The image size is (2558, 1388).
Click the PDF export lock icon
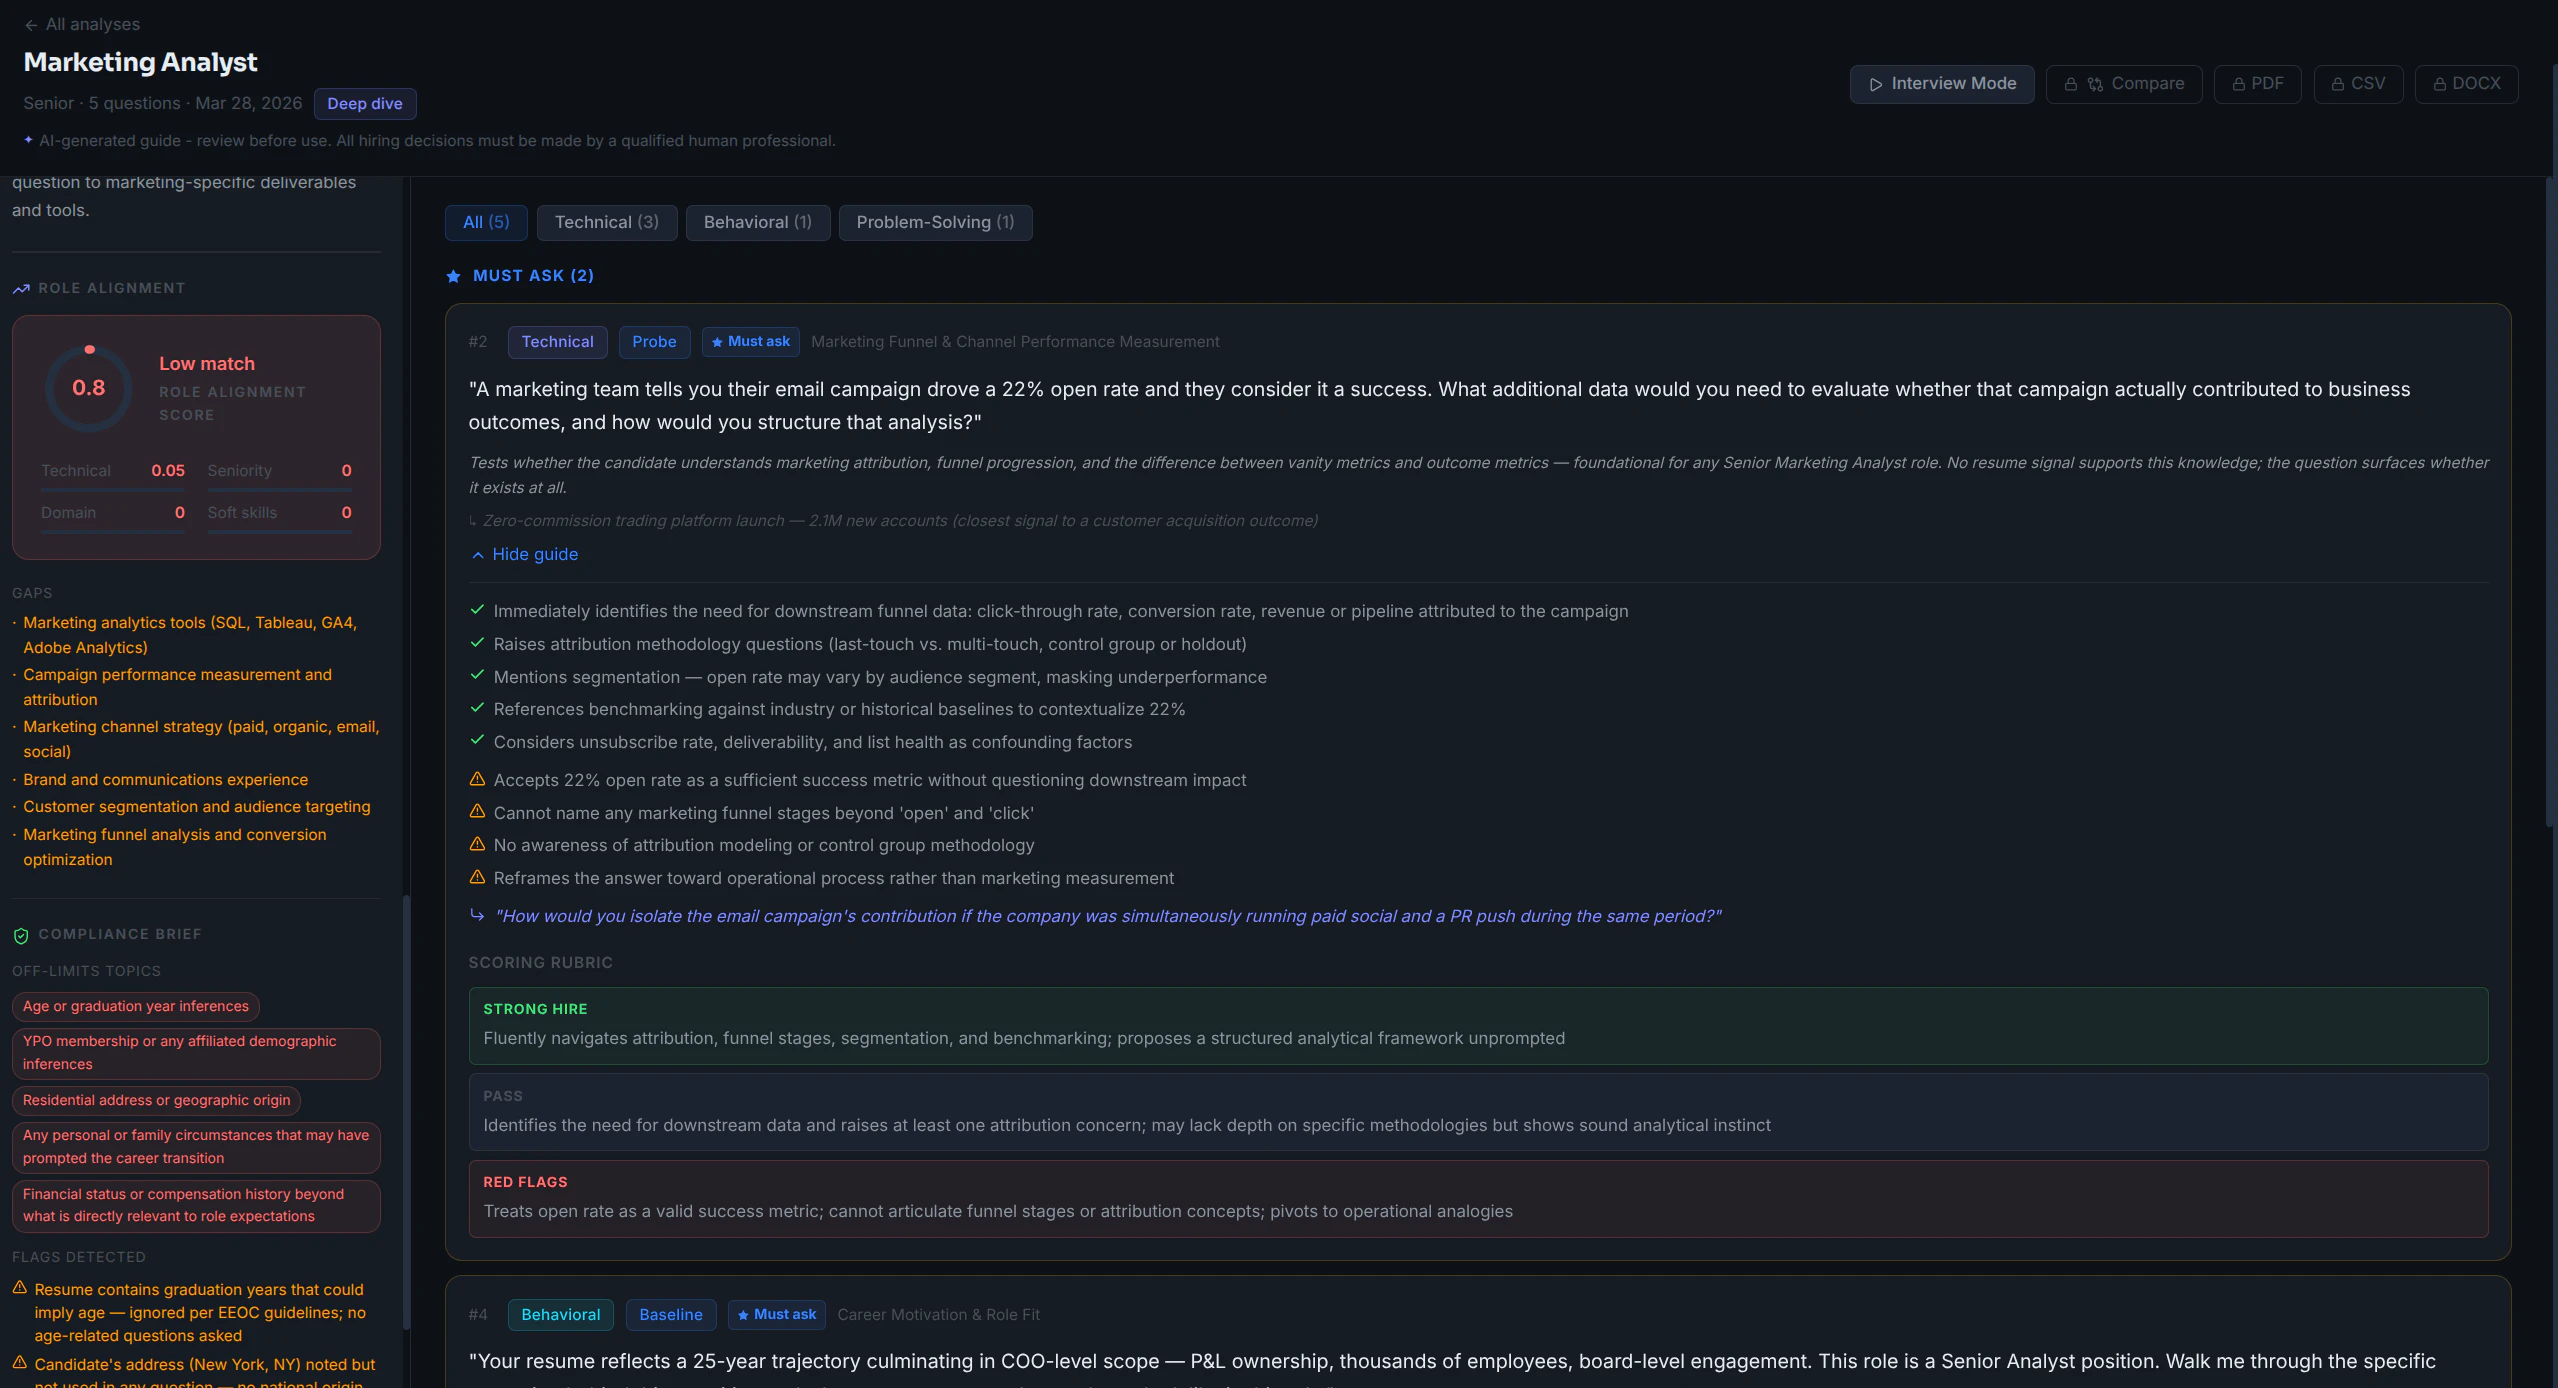2239,84
